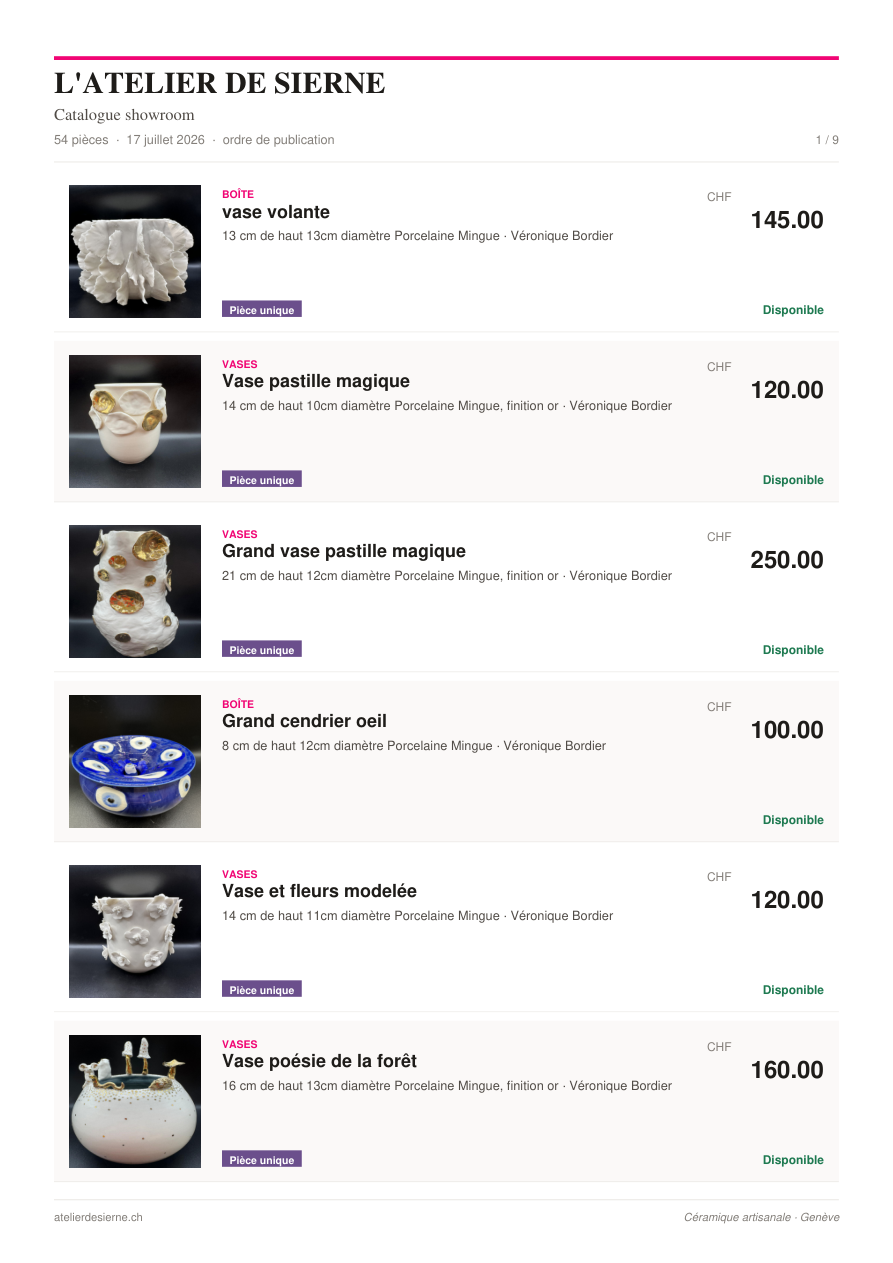
Task: Click VASES label above Vase et fleurs modelée
Action: click(x=240, y=874)
